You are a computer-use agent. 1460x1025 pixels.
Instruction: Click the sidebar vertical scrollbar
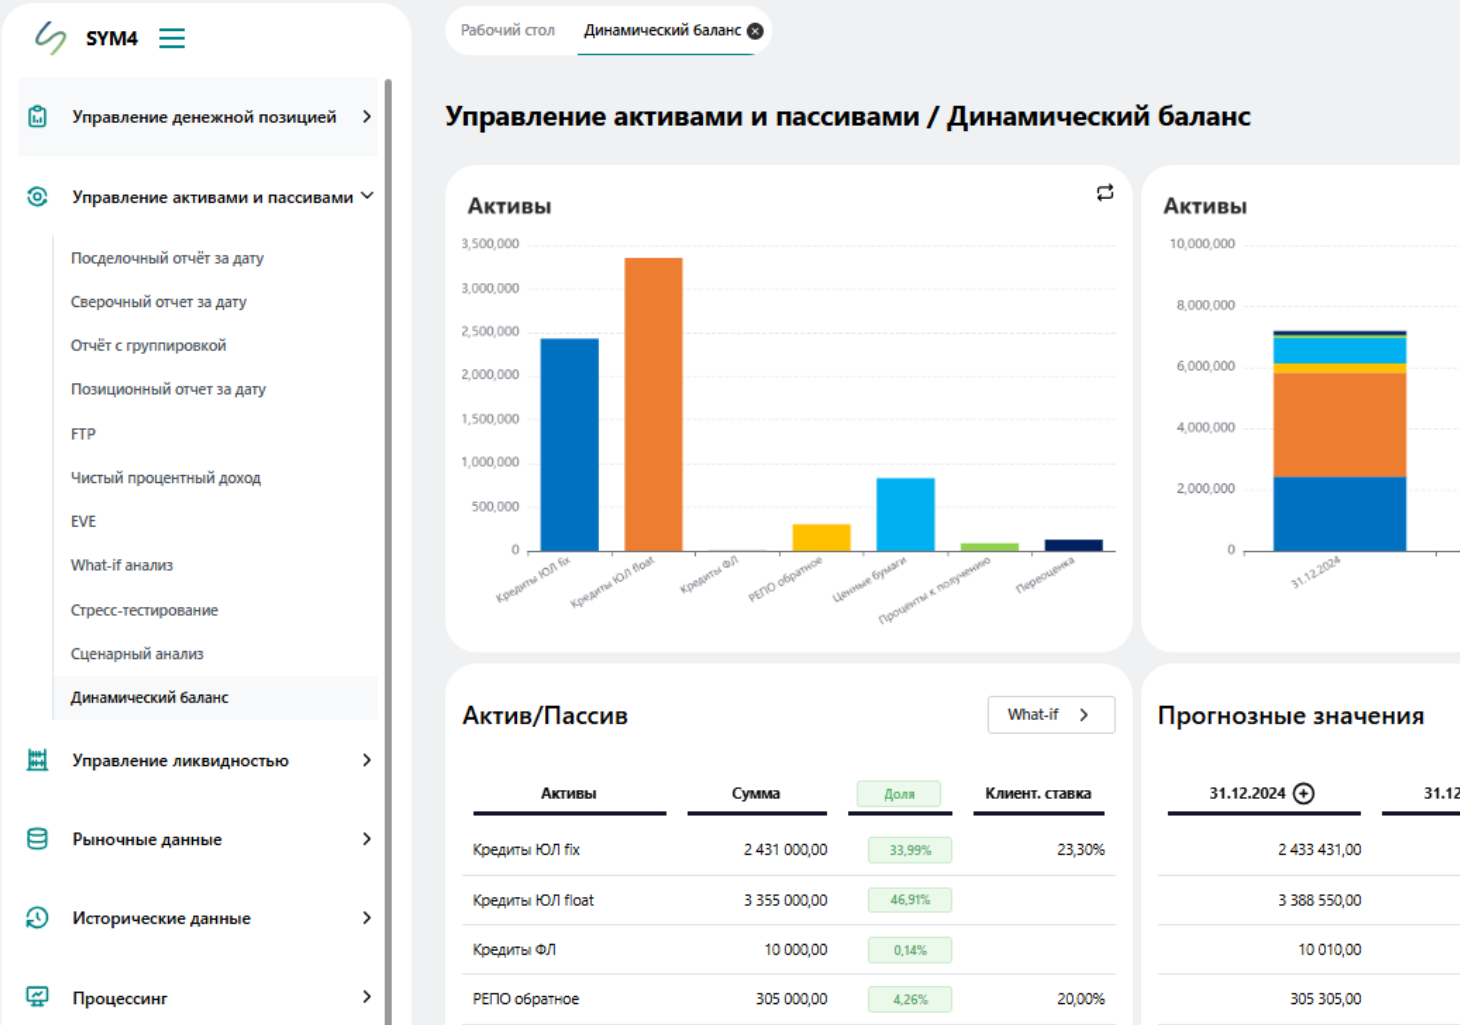coord(388,500)
